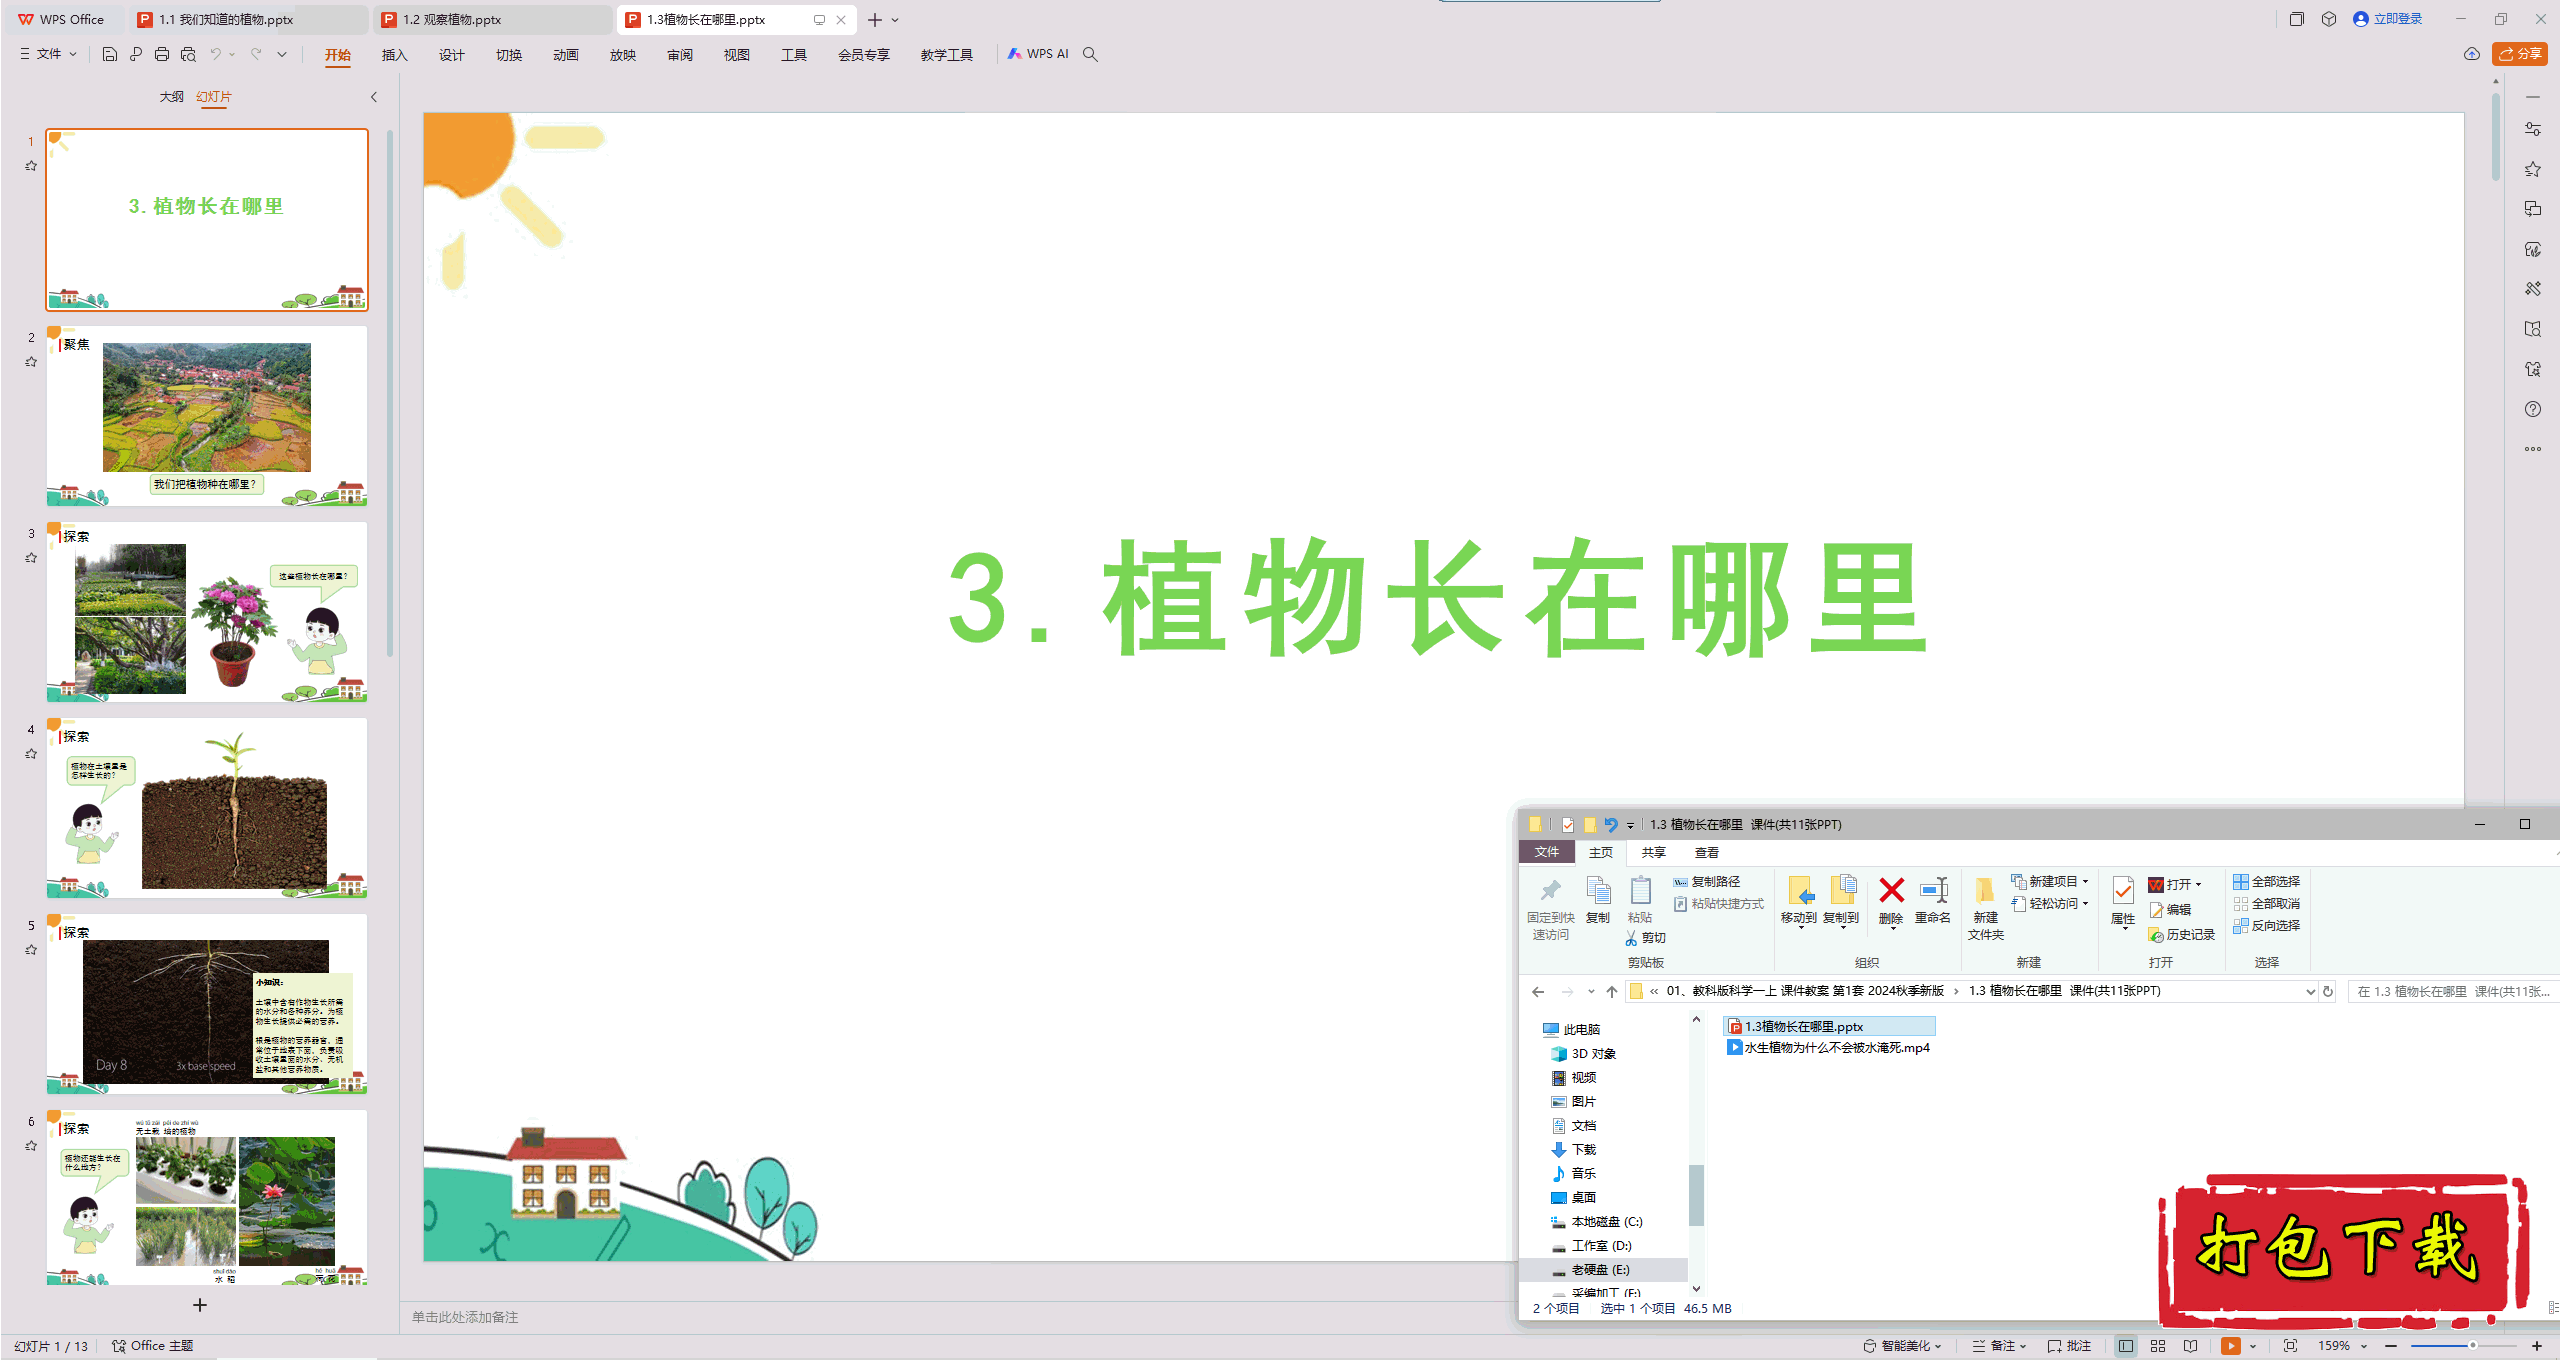The height and width of the screenshot is (1360, 2560).
Task: Start slideshow with orange play button
Action: pos(2231,1346)
